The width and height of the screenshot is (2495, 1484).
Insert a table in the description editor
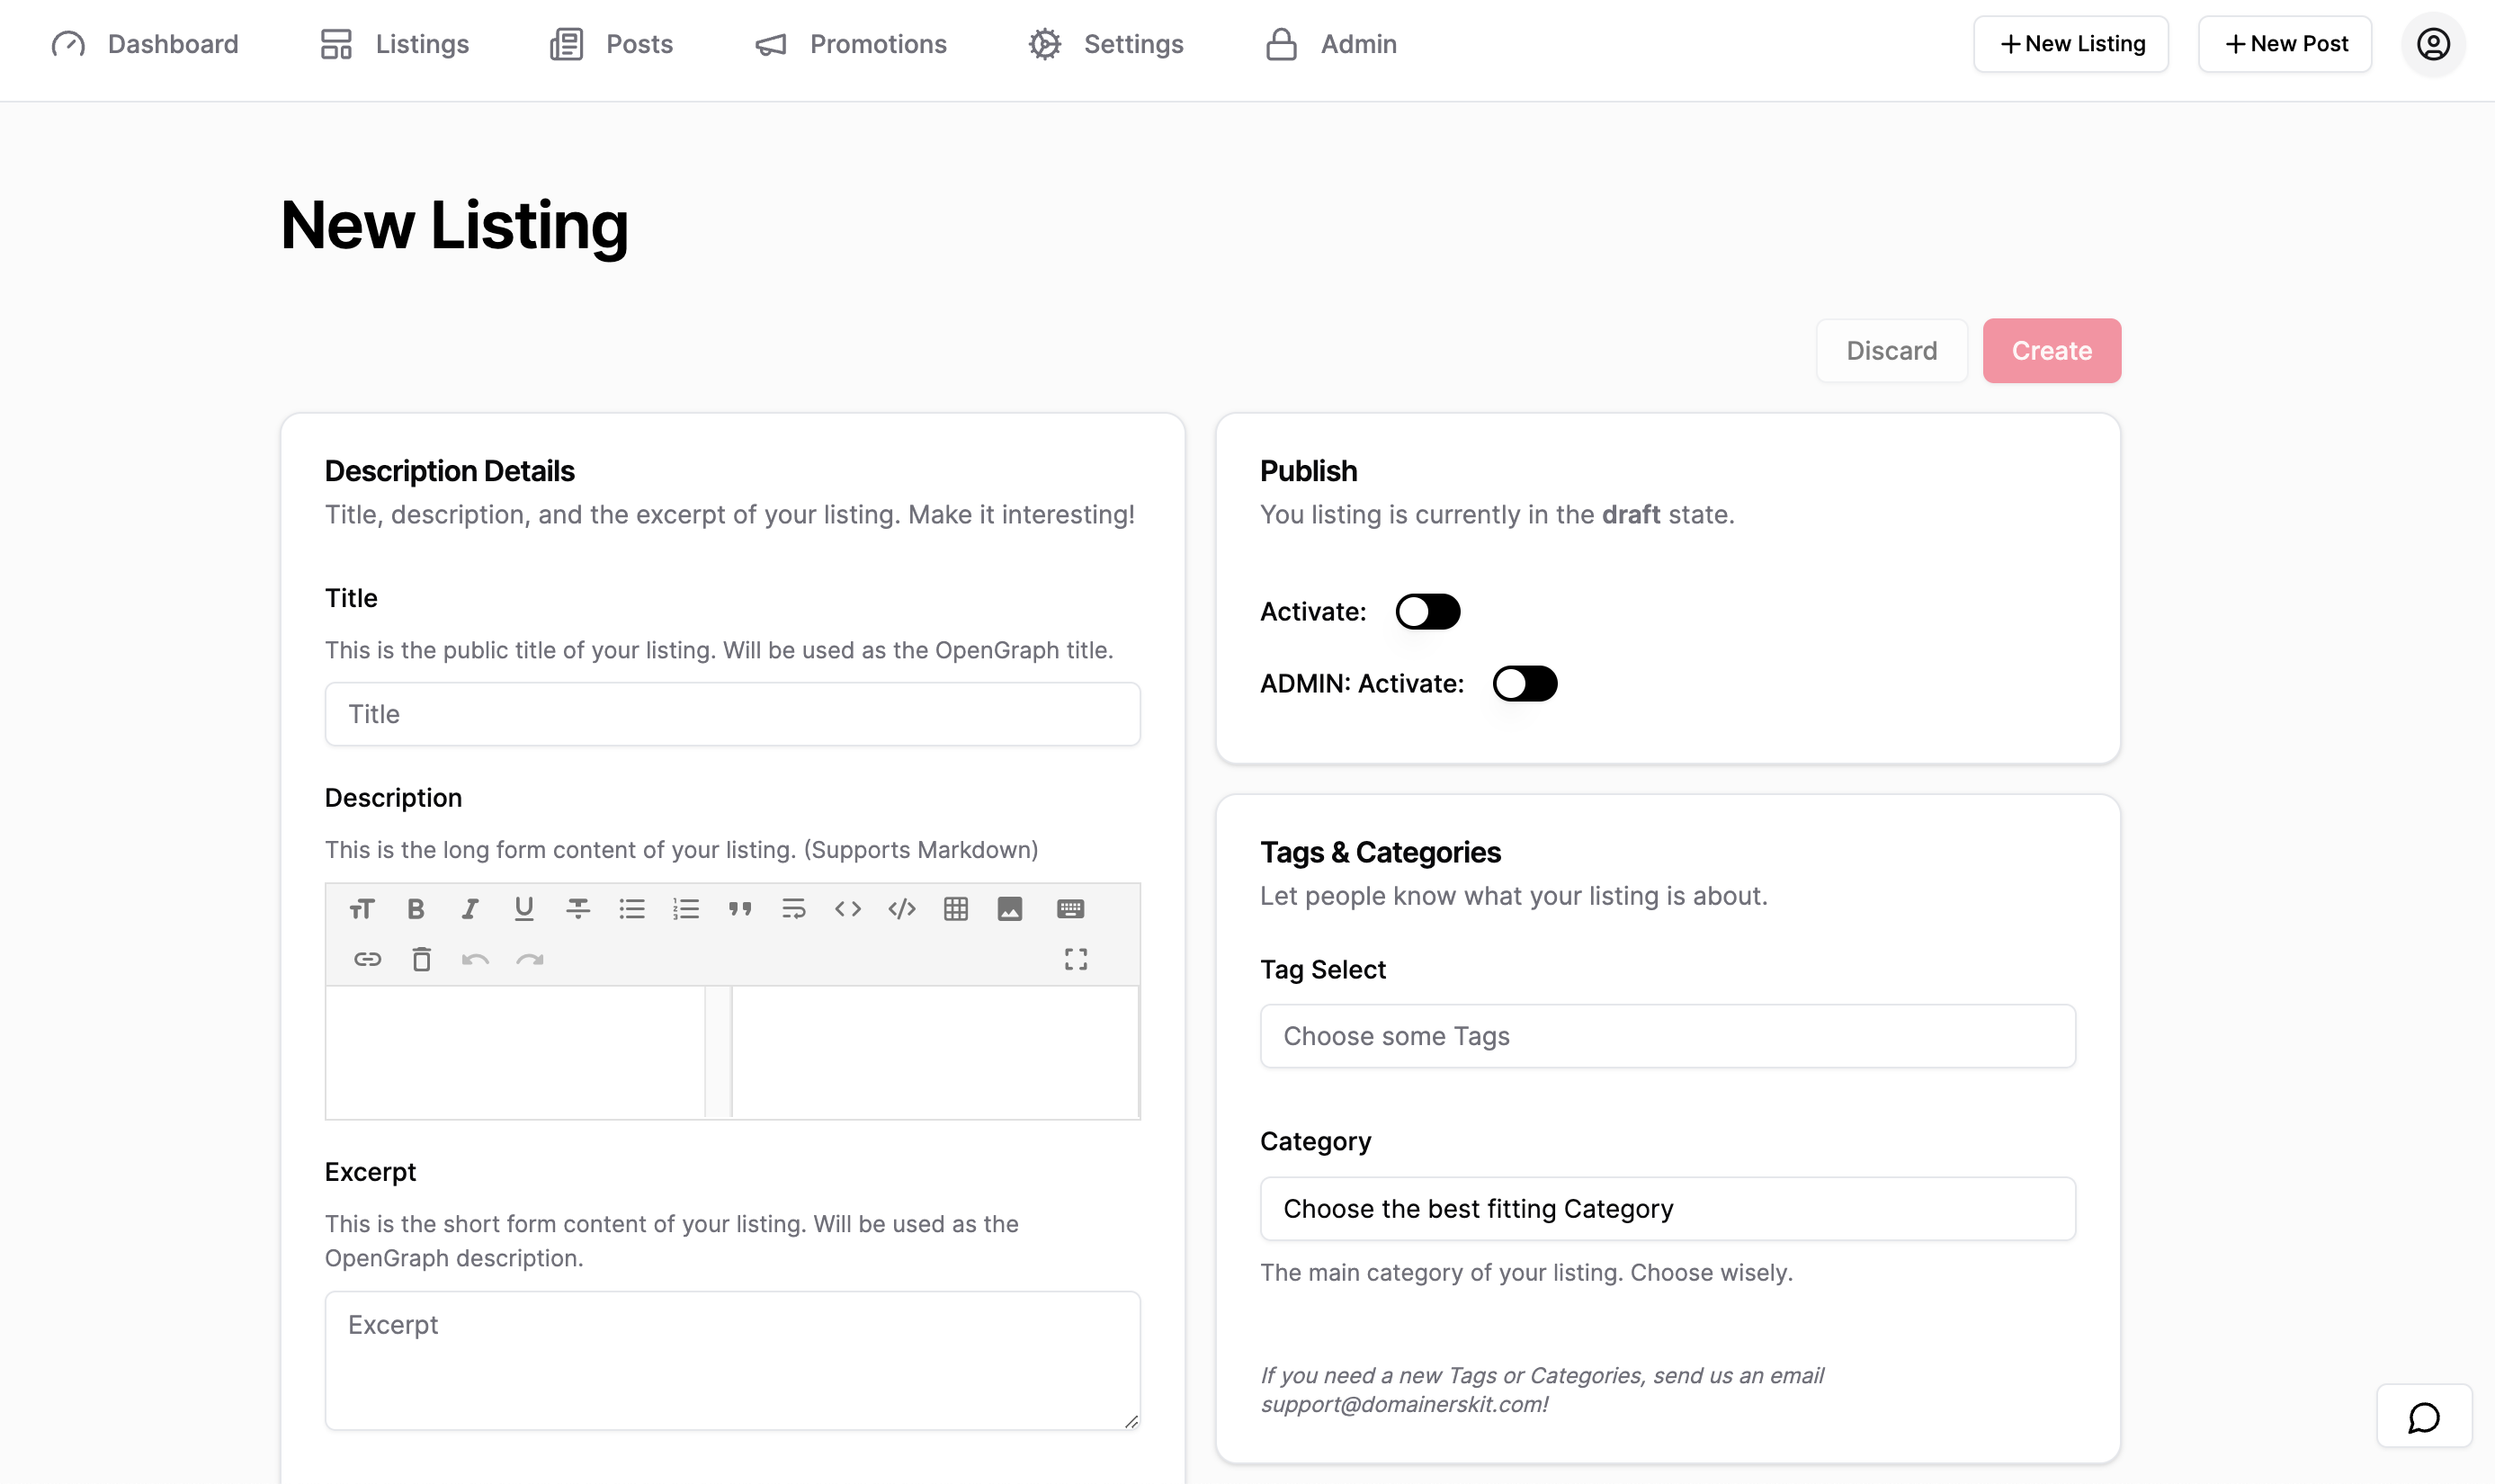coord(955,908)
